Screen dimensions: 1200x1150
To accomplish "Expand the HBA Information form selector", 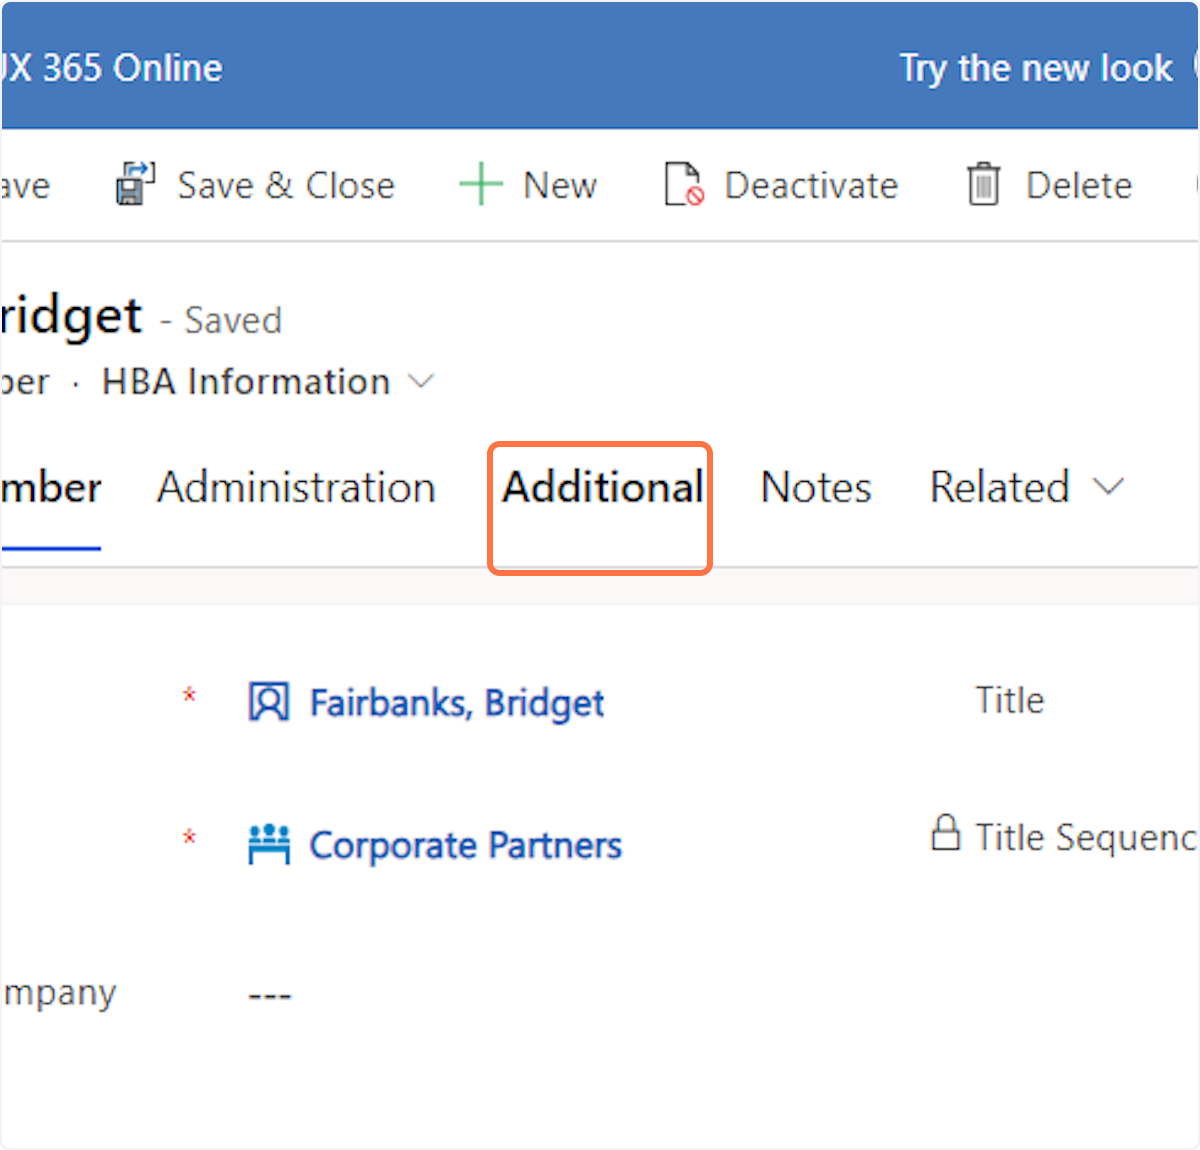I will (x=422, y=381).
